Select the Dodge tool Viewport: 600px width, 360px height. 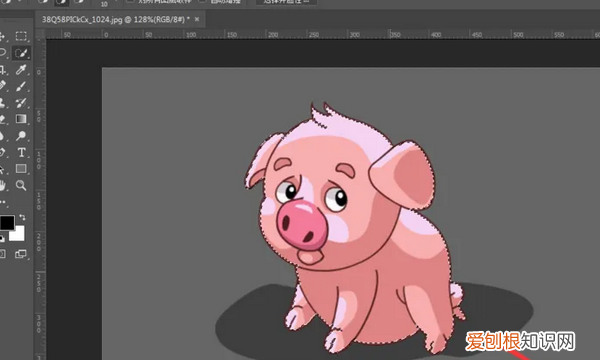coord(21,135)
